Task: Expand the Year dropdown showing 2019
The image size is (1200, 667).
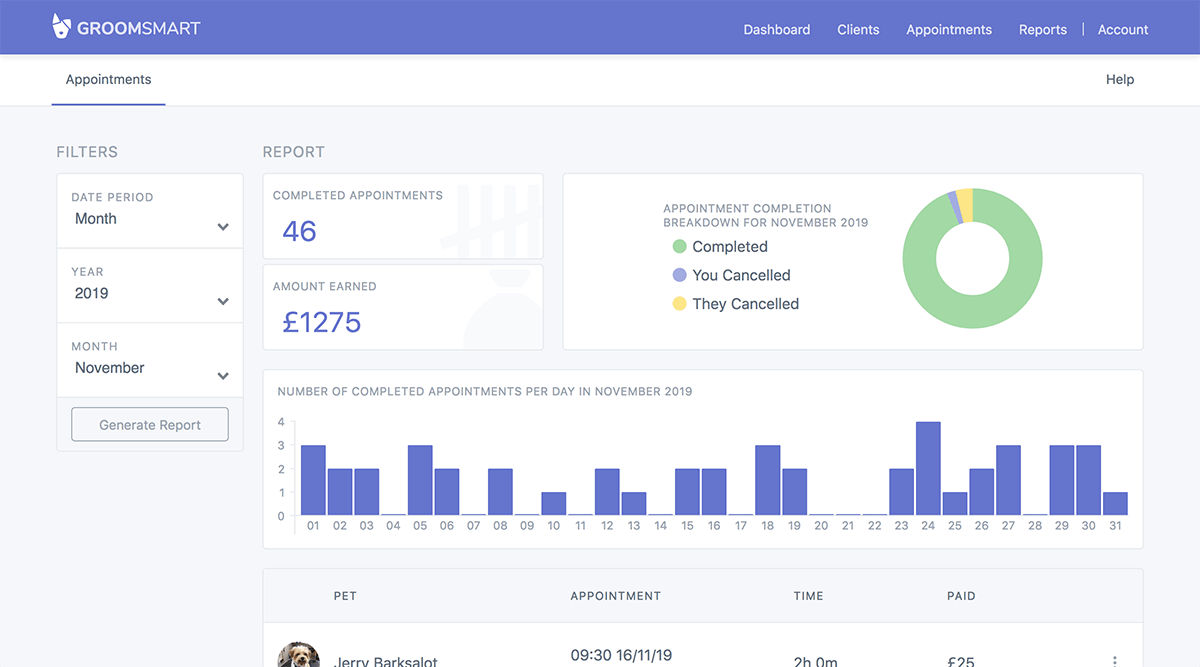Action: click(x=150, y=286)
